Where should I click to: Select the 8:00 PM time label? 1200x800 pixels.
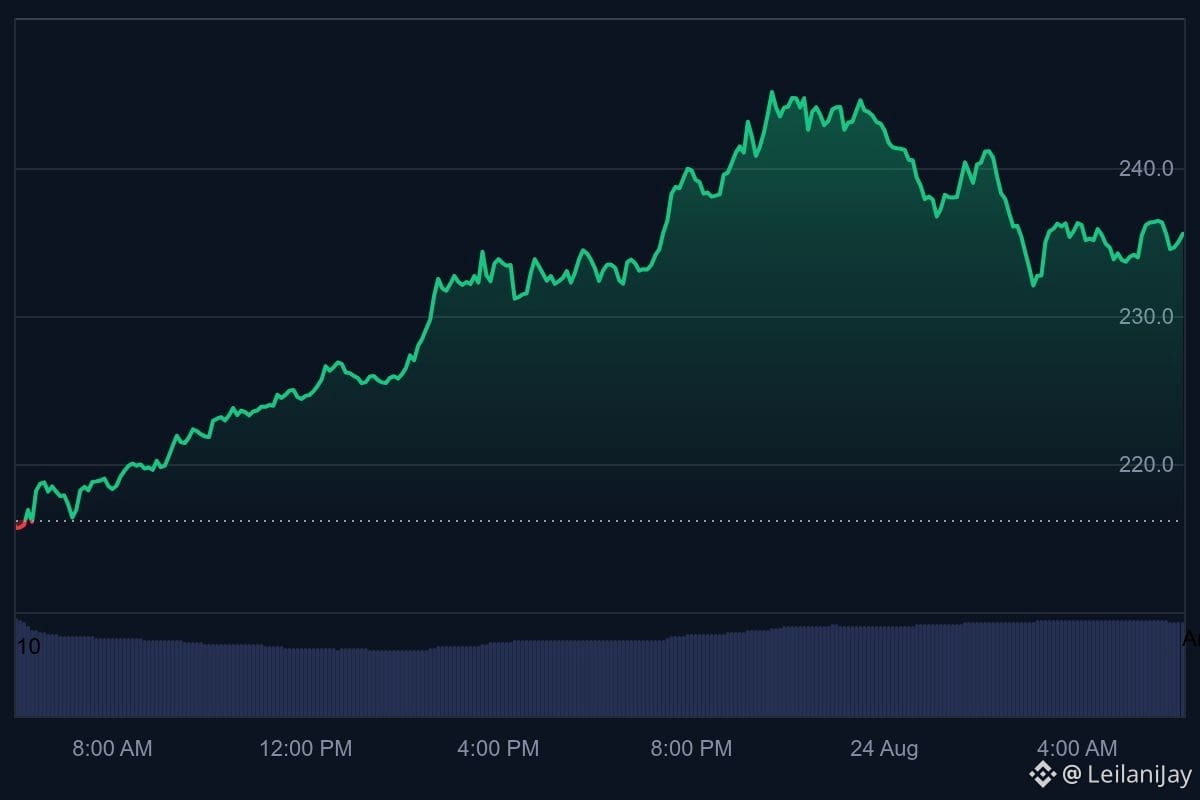692,749
